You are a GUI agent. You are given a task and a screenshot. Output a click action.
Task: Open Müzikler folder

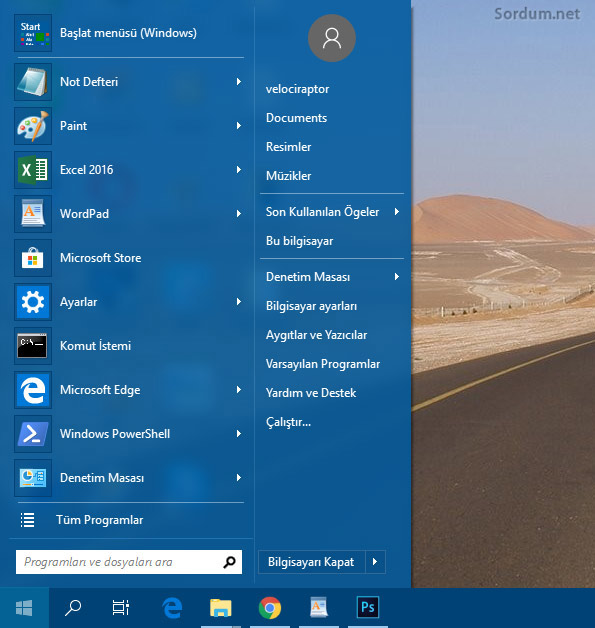coord(288,176)
